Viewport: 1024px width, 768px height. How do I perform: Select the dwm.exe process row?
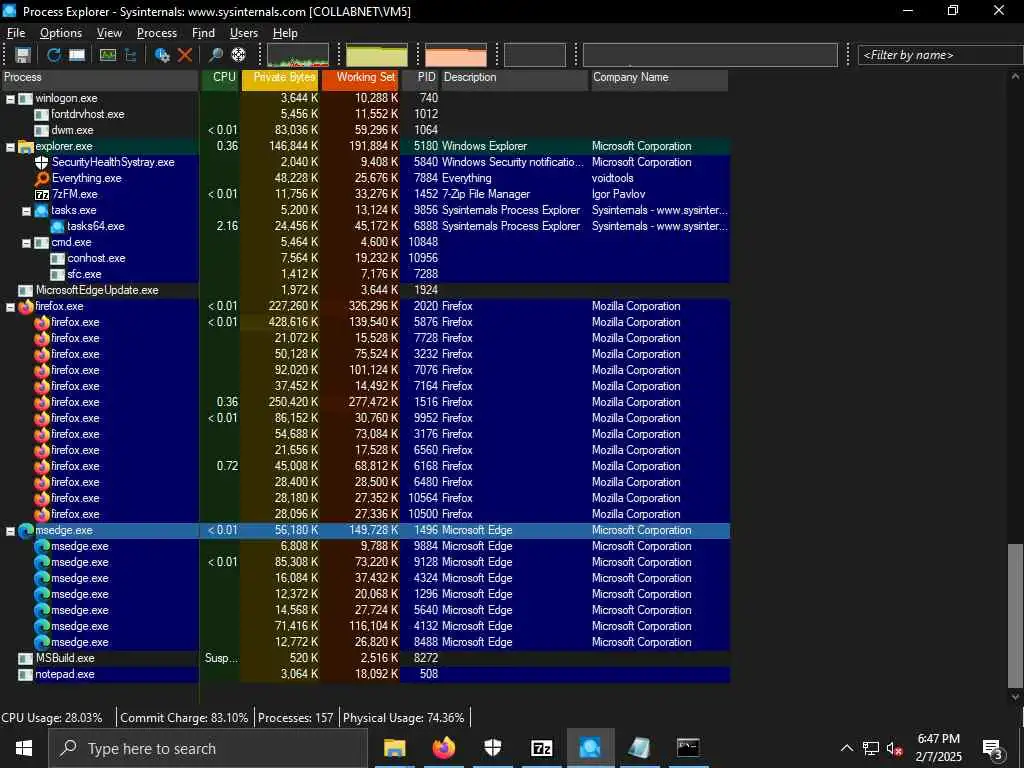click(x=365, y=131)
